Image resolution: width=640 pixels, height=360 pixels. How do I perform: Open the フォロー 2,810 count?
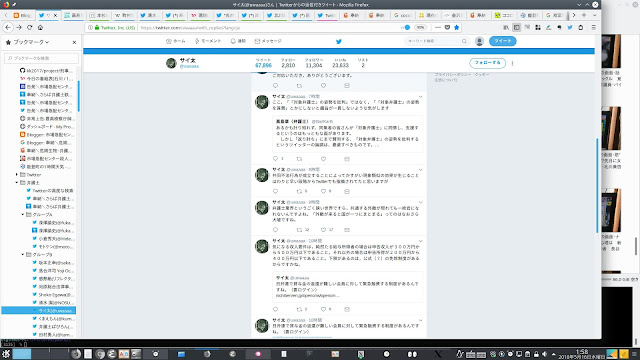288,63
